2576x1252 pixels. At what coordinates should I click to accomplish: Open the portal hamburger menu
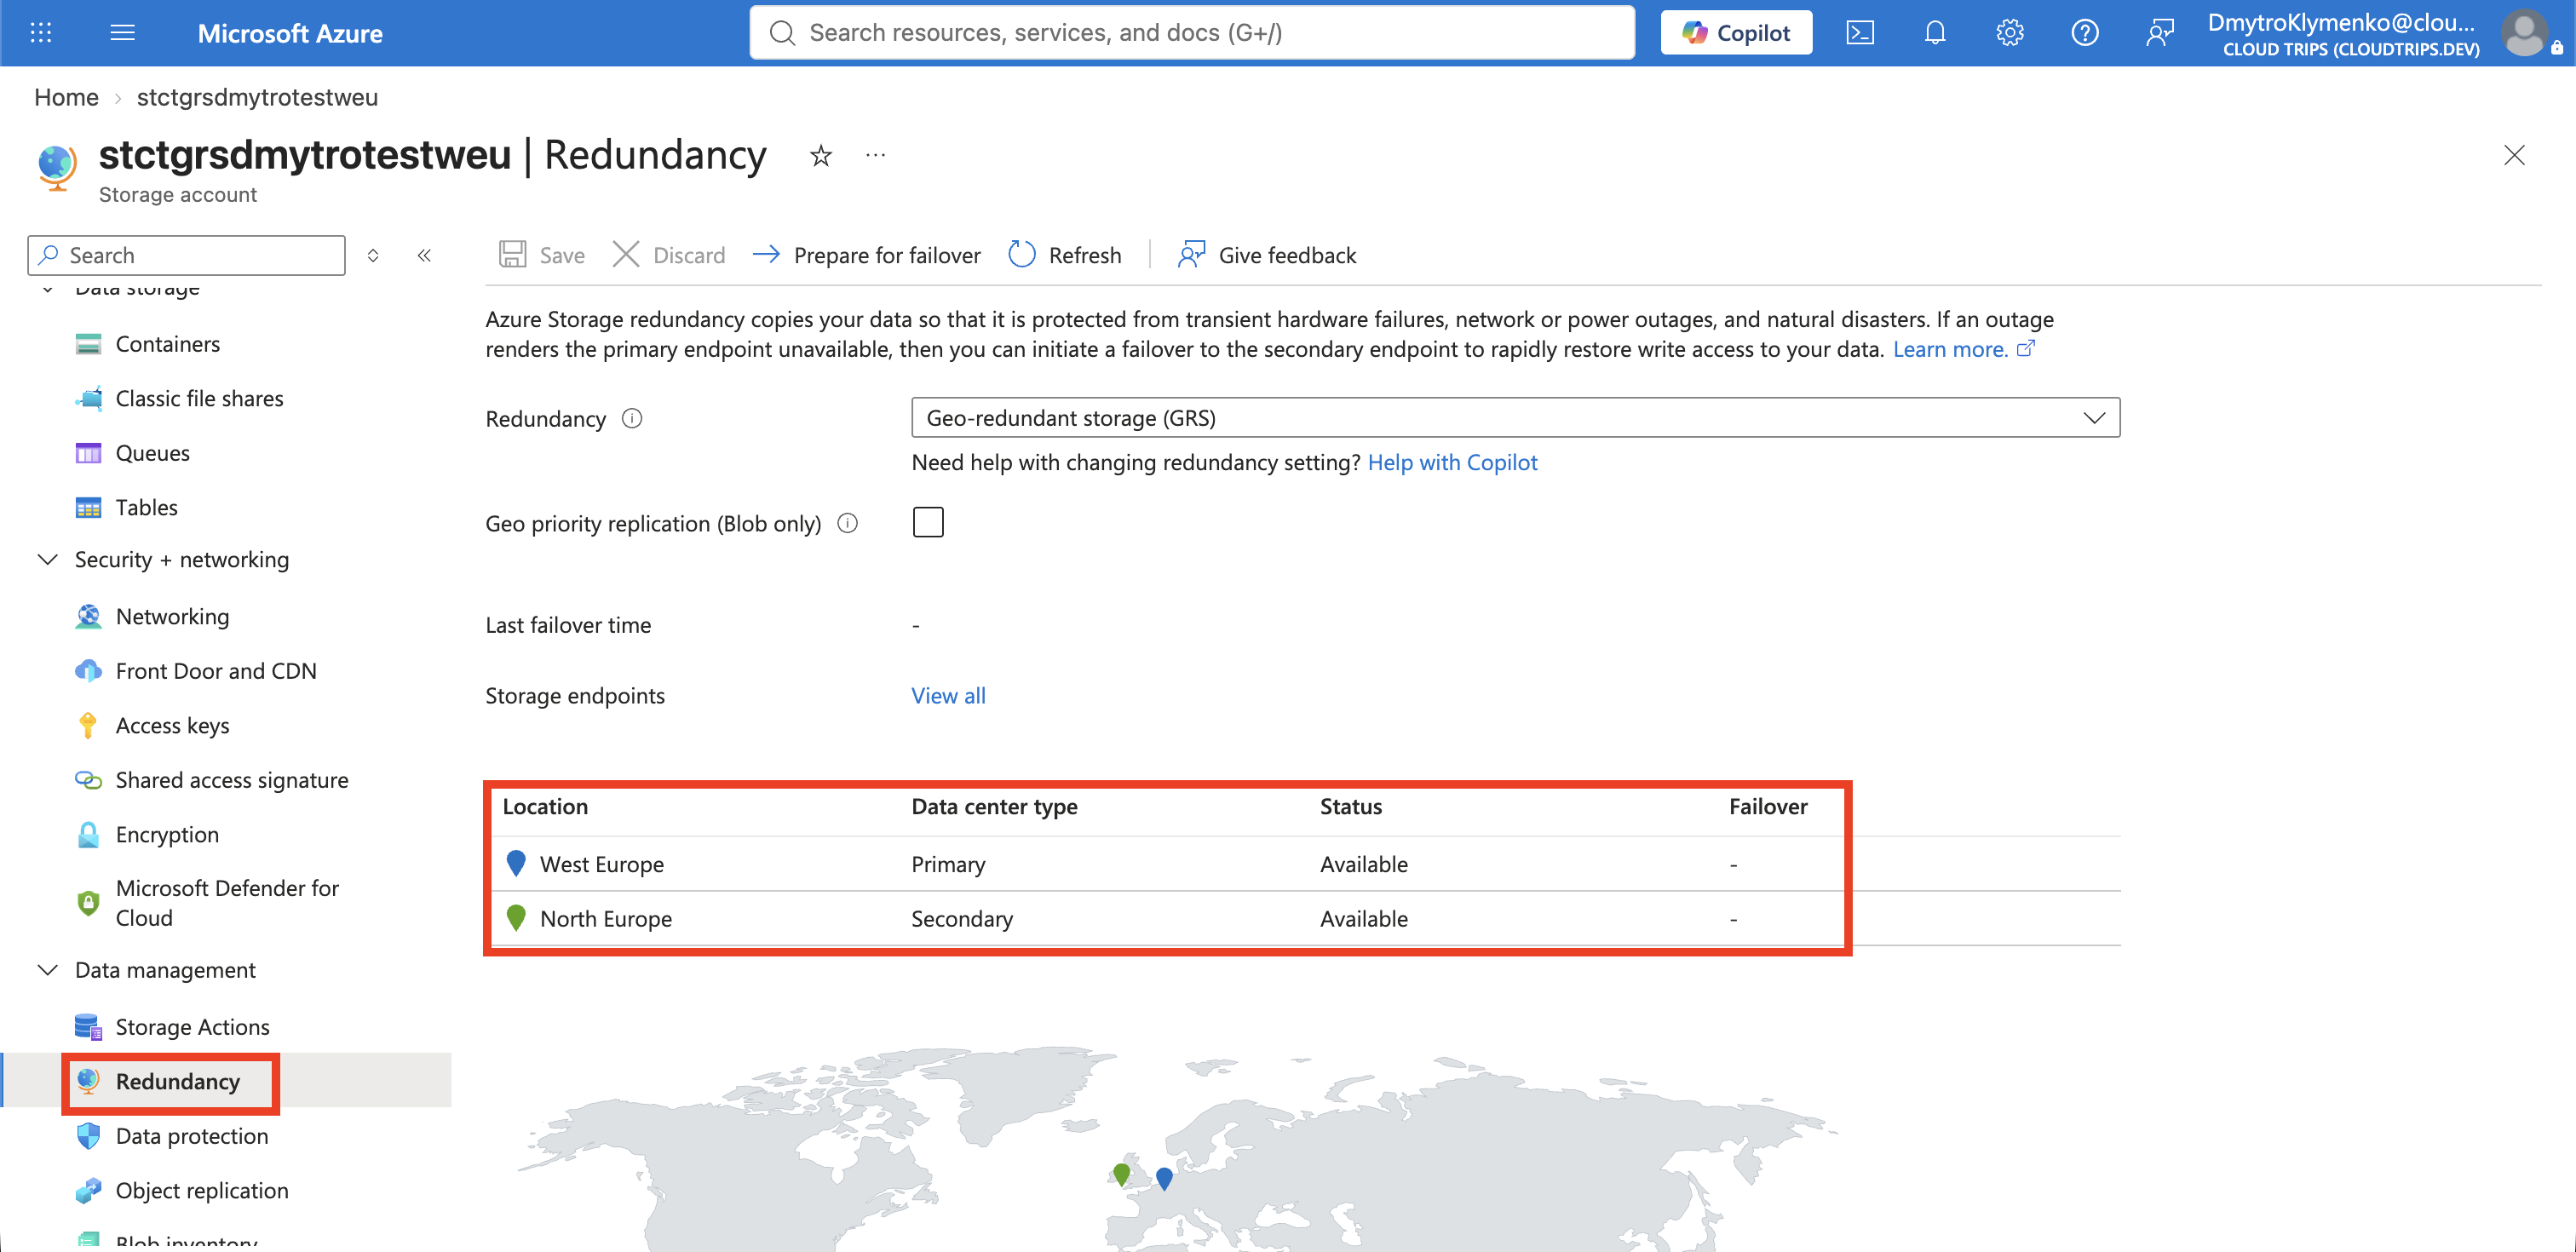coord(122,33)
